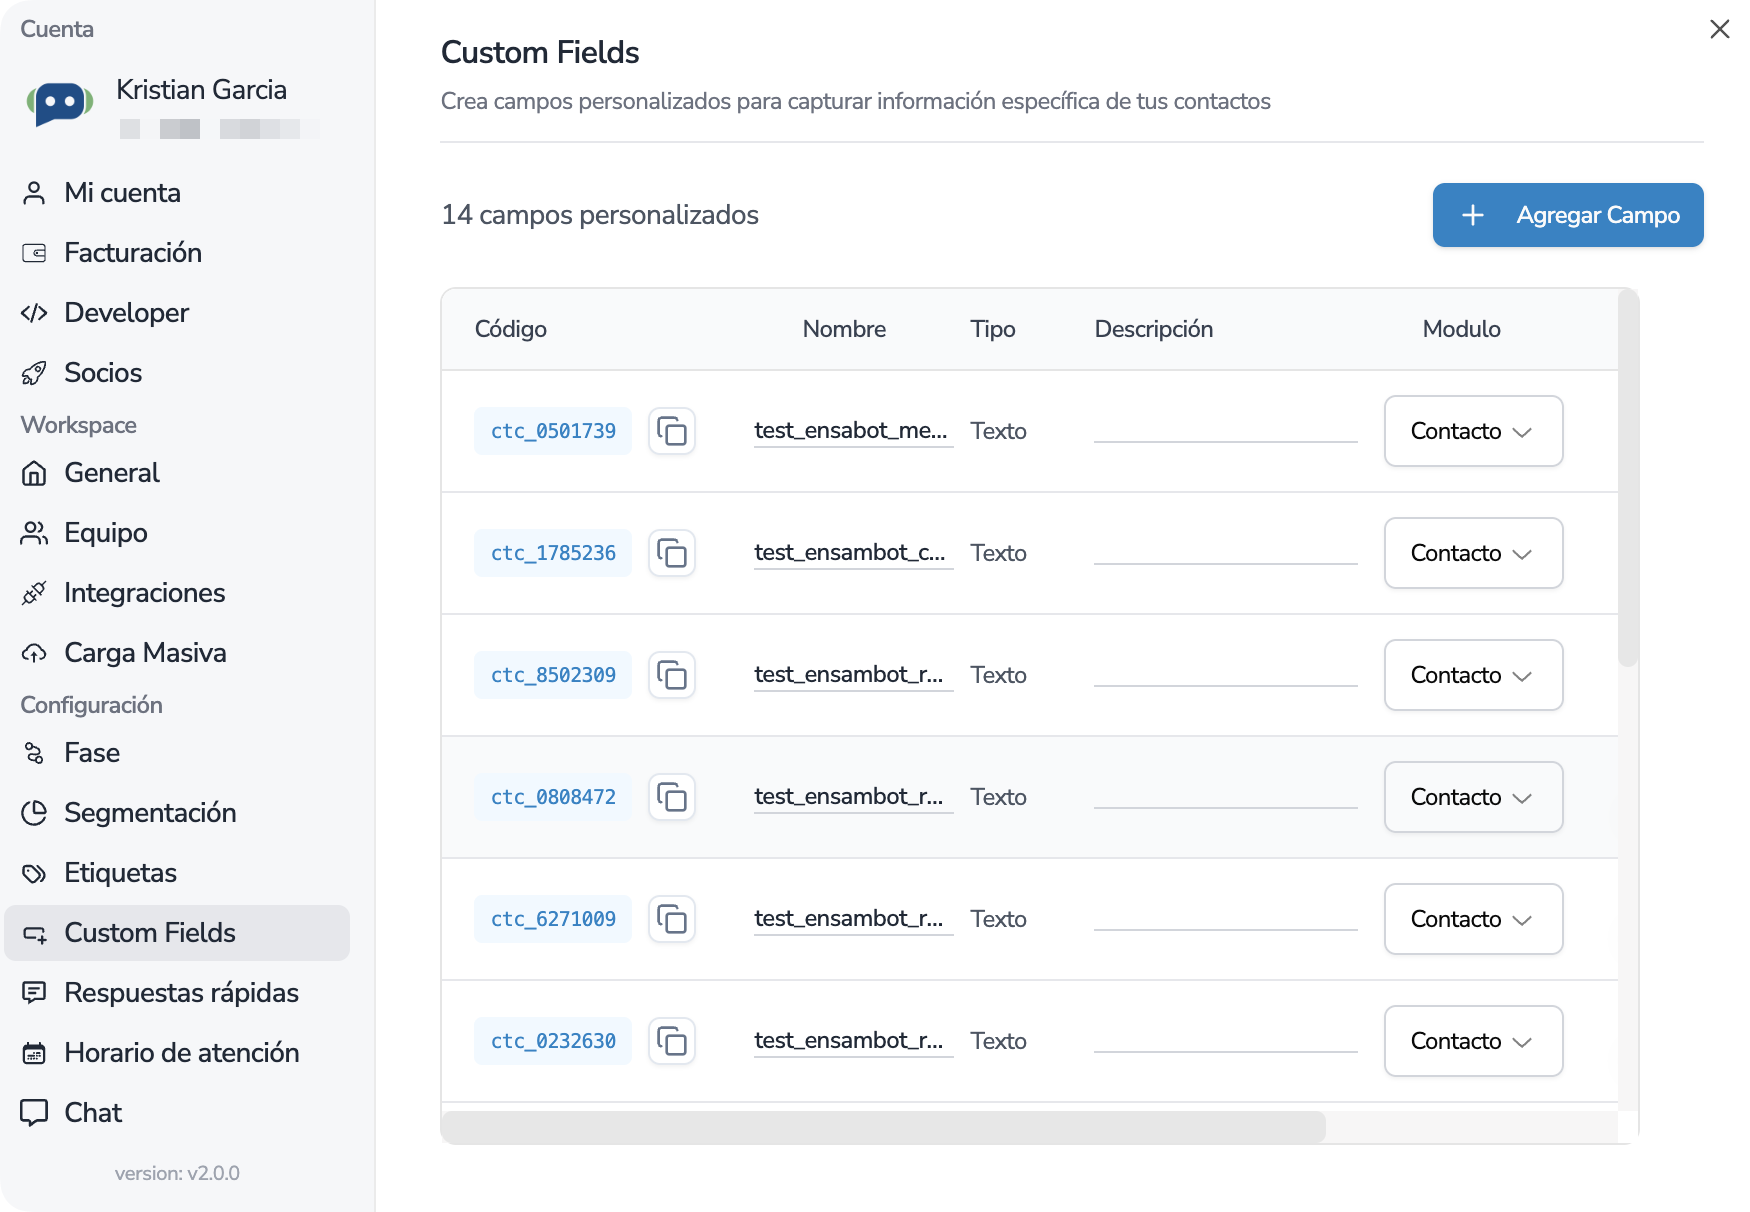Click the Developer code brackets icon
Viewport: 1750px width, 1212px height.
pos(34,313)
